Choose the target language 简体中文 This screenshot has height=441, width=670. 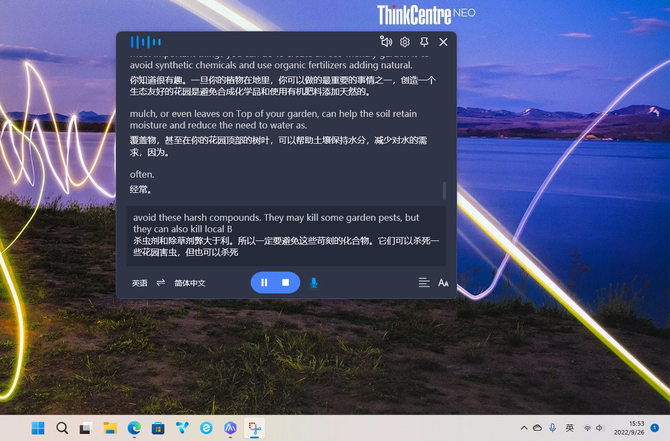click(190, 283)
